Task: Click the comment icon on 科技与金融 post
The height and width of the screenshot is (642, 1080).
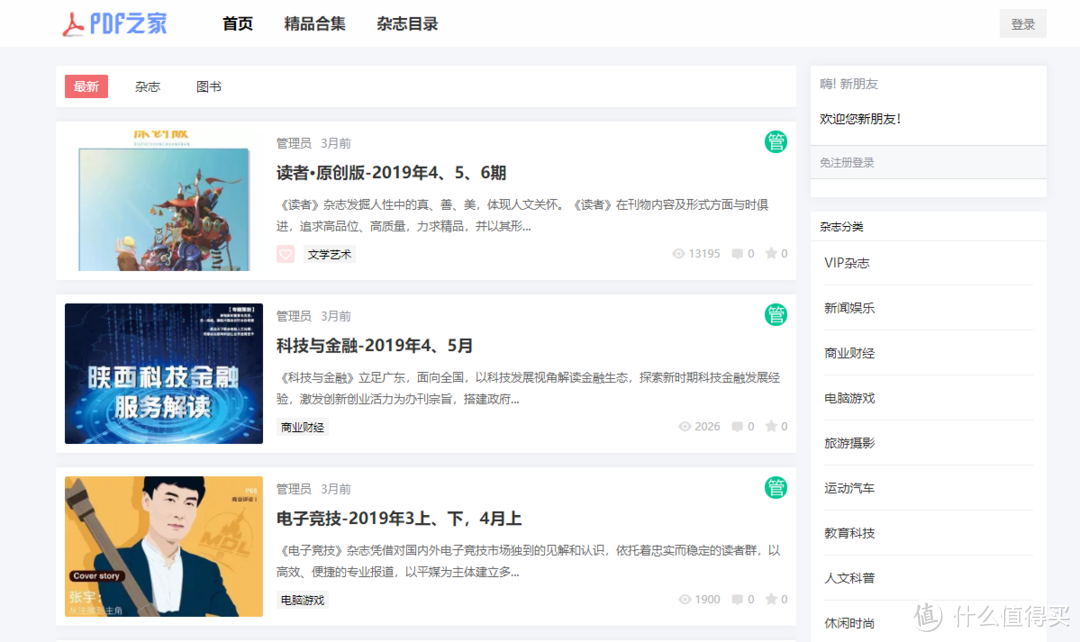Action: pyautogui.click(x=737, y=426)
